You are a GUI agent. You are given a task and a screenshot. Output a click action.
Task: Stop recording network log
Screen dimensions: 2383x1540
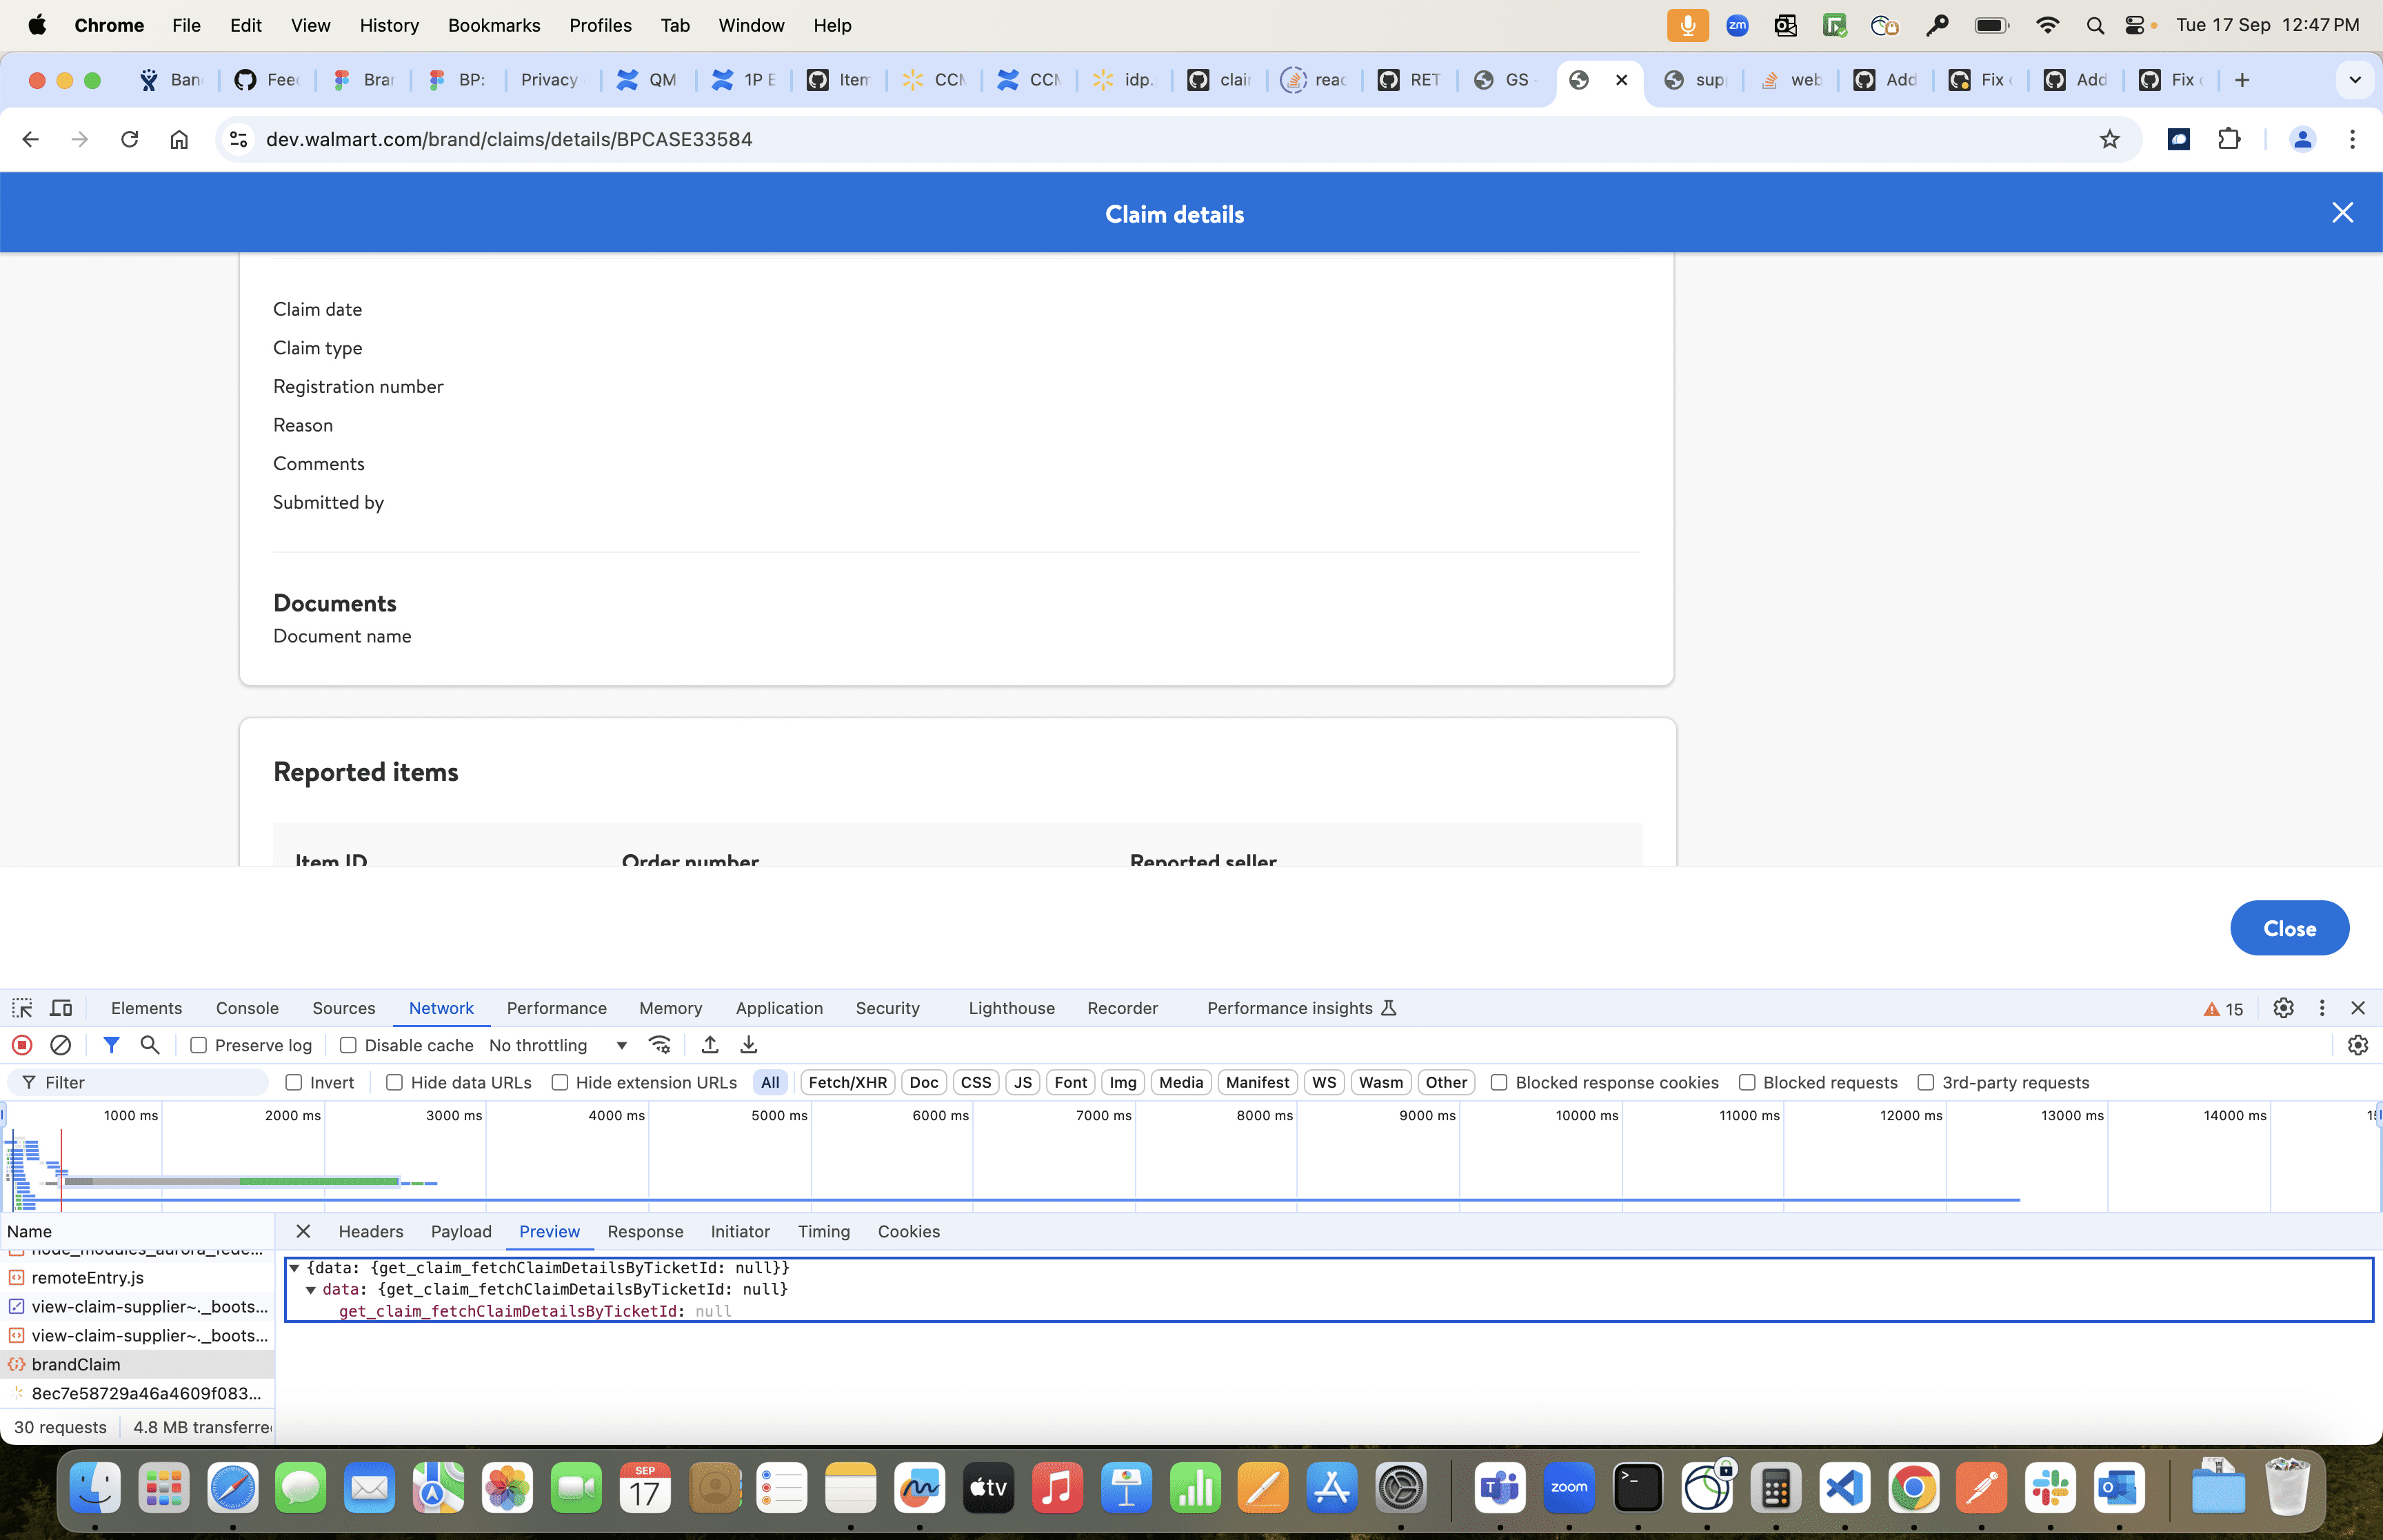(x=22, y=1045)
